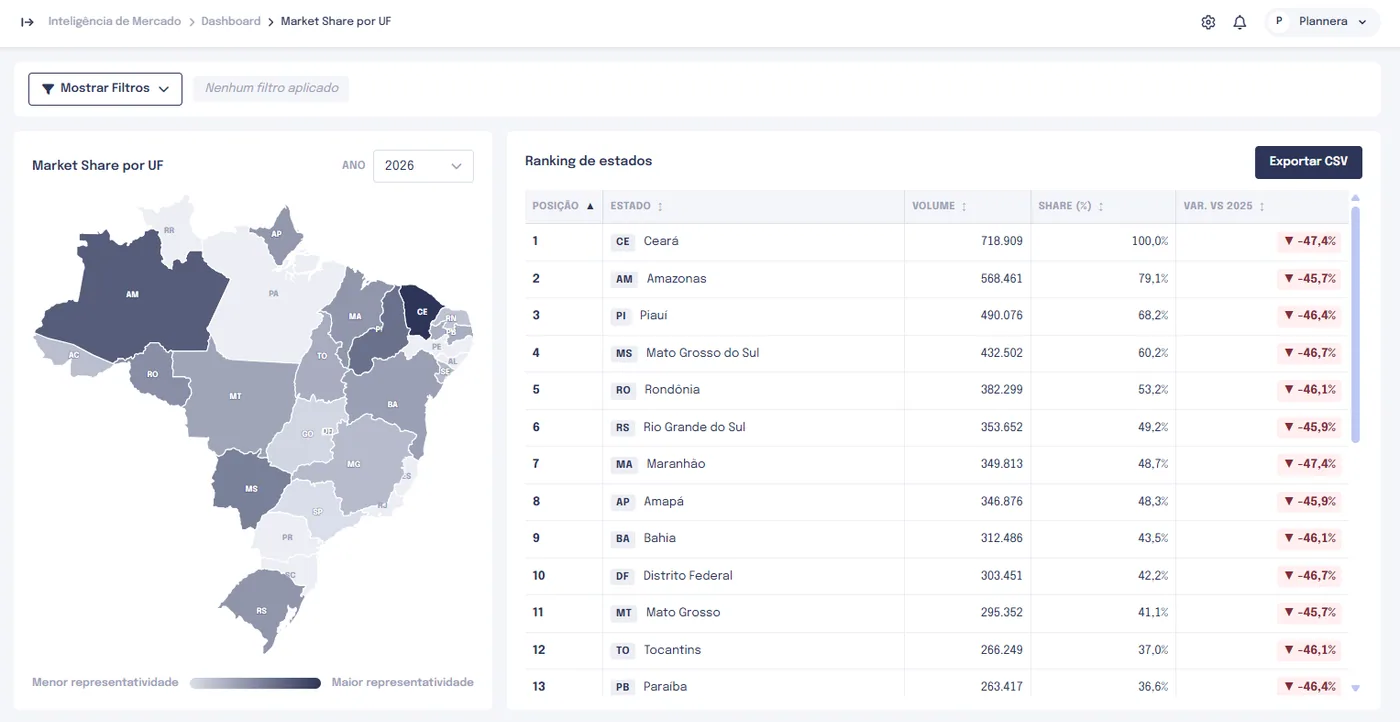Click the AM state badge for Amazonas
The image size is (1400, 722).
tap(624, 279)
